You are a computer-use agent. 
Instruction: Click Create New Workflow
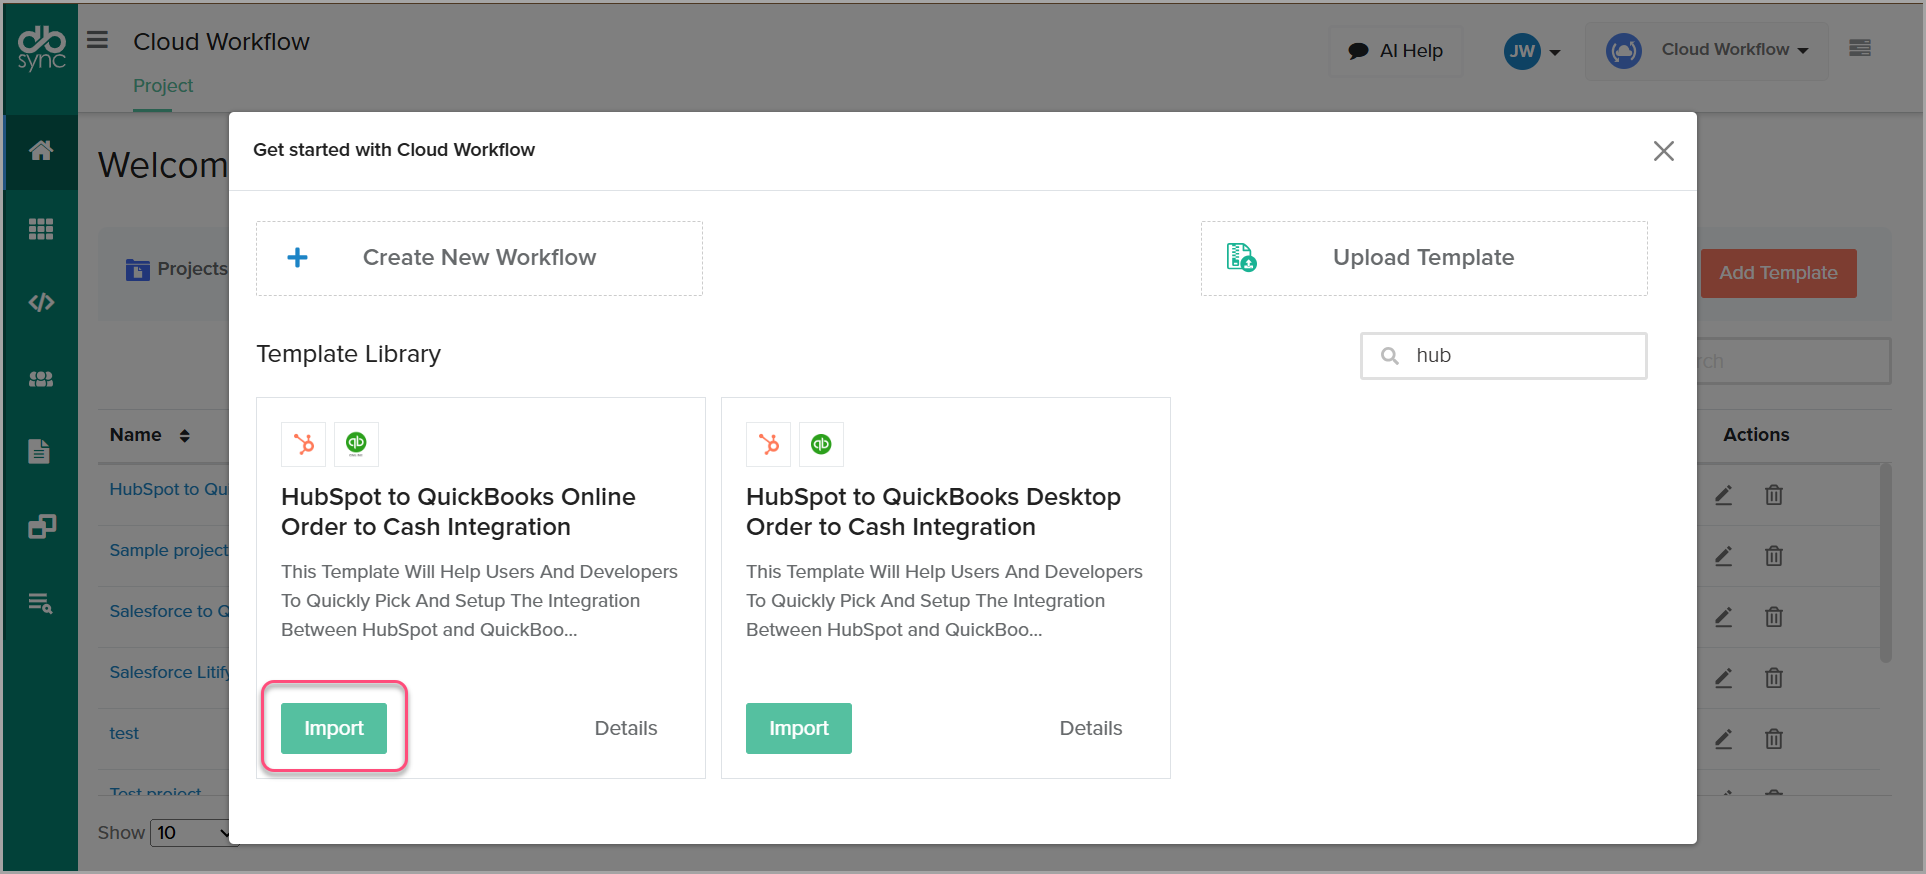(479, 258)
